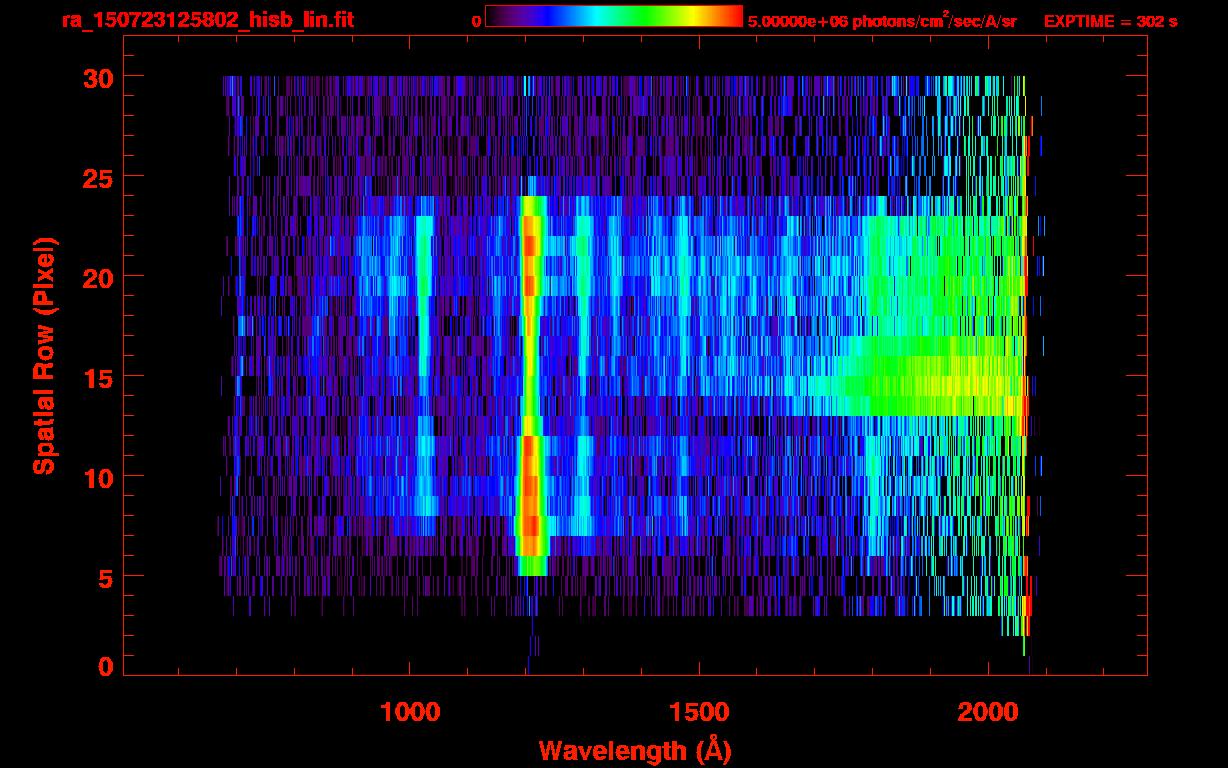Click the 10 spatial row tick label
Screen dimensions: 1228x768
click(98, 477)
